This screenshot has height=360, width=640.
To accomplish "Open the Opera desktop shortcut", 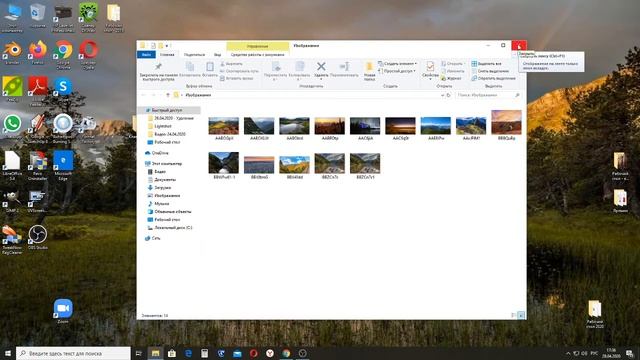I will coord(88,53).
